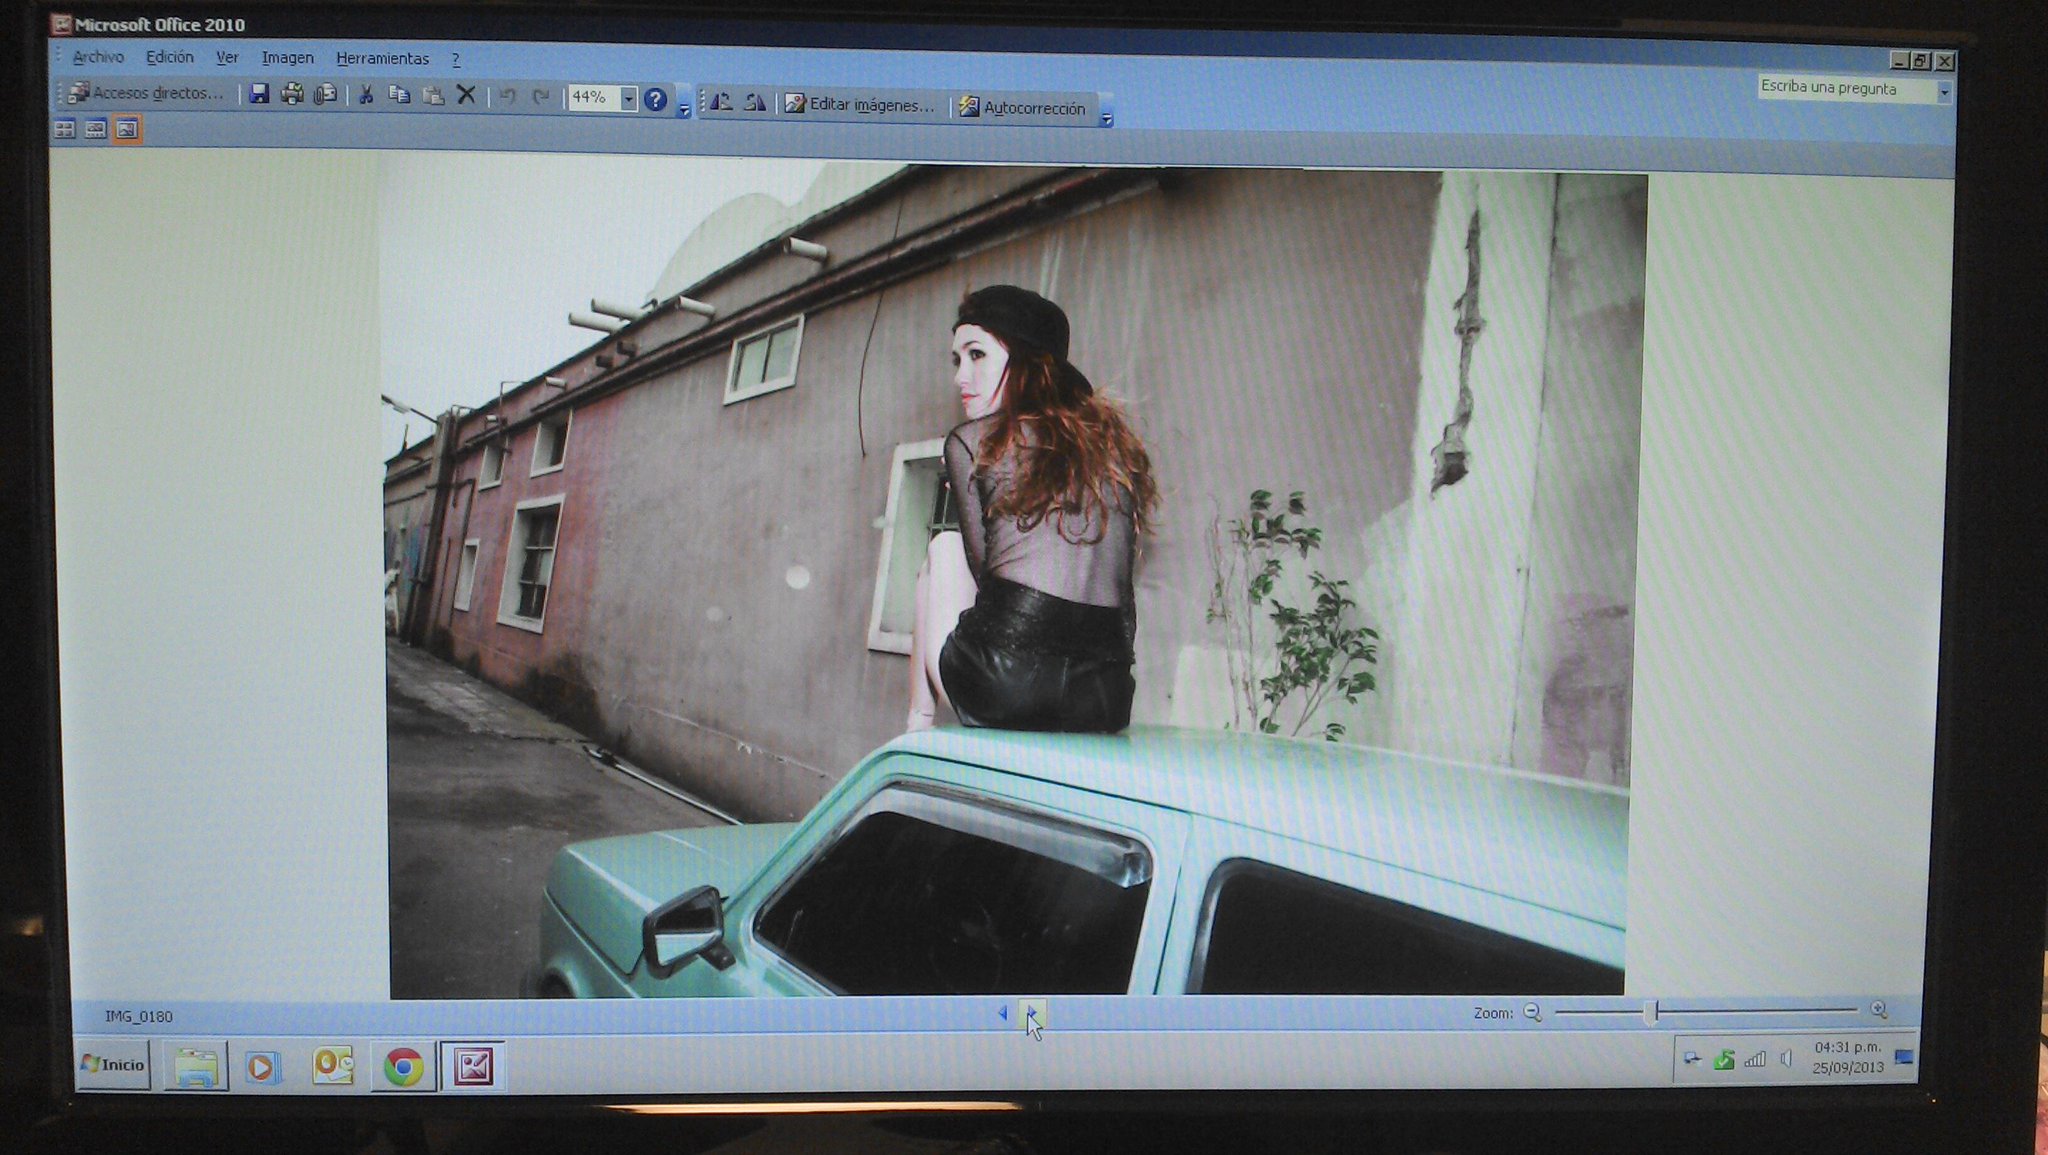The height and width of the screenshot is (1155, 2048).
Task: Open Help with blue question icon
Action: pyautogui.click(x=655, y=99)
